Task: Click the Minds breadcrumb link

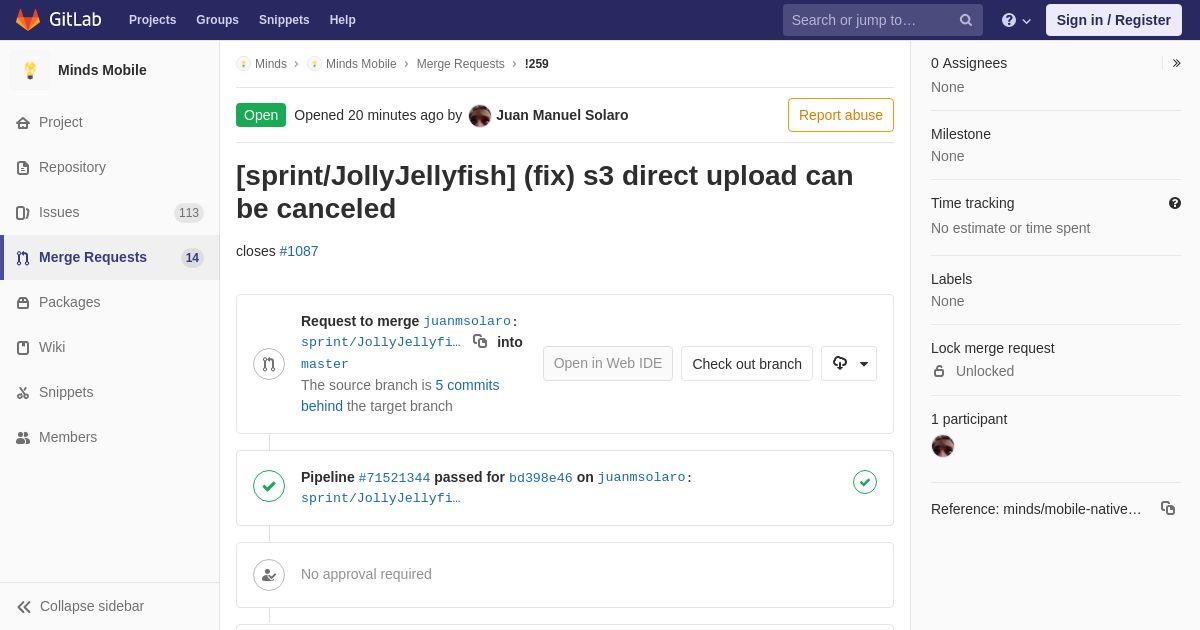Action: pyautogui.click(x=271, y=64)
